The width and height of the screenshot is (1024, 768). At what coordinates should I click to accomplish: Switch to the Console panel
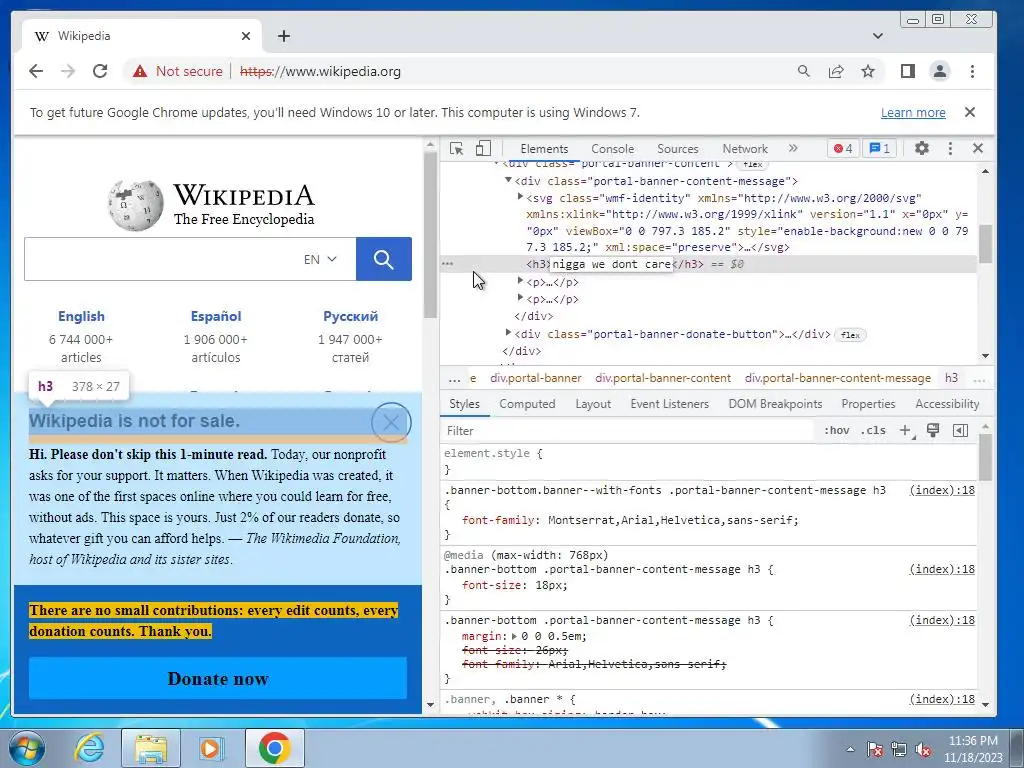[613, 149]
